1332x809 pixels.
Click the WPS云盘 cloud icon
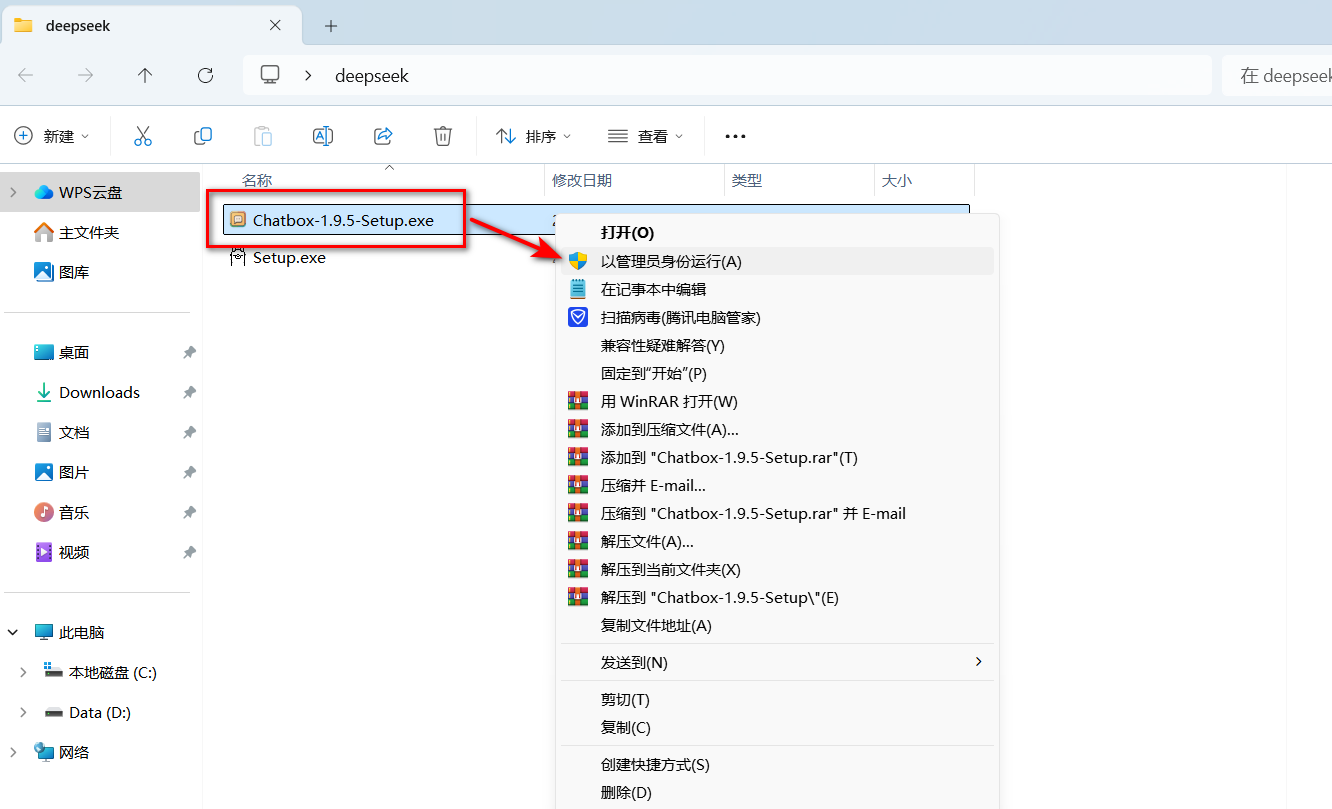click(x=44, y=192)
